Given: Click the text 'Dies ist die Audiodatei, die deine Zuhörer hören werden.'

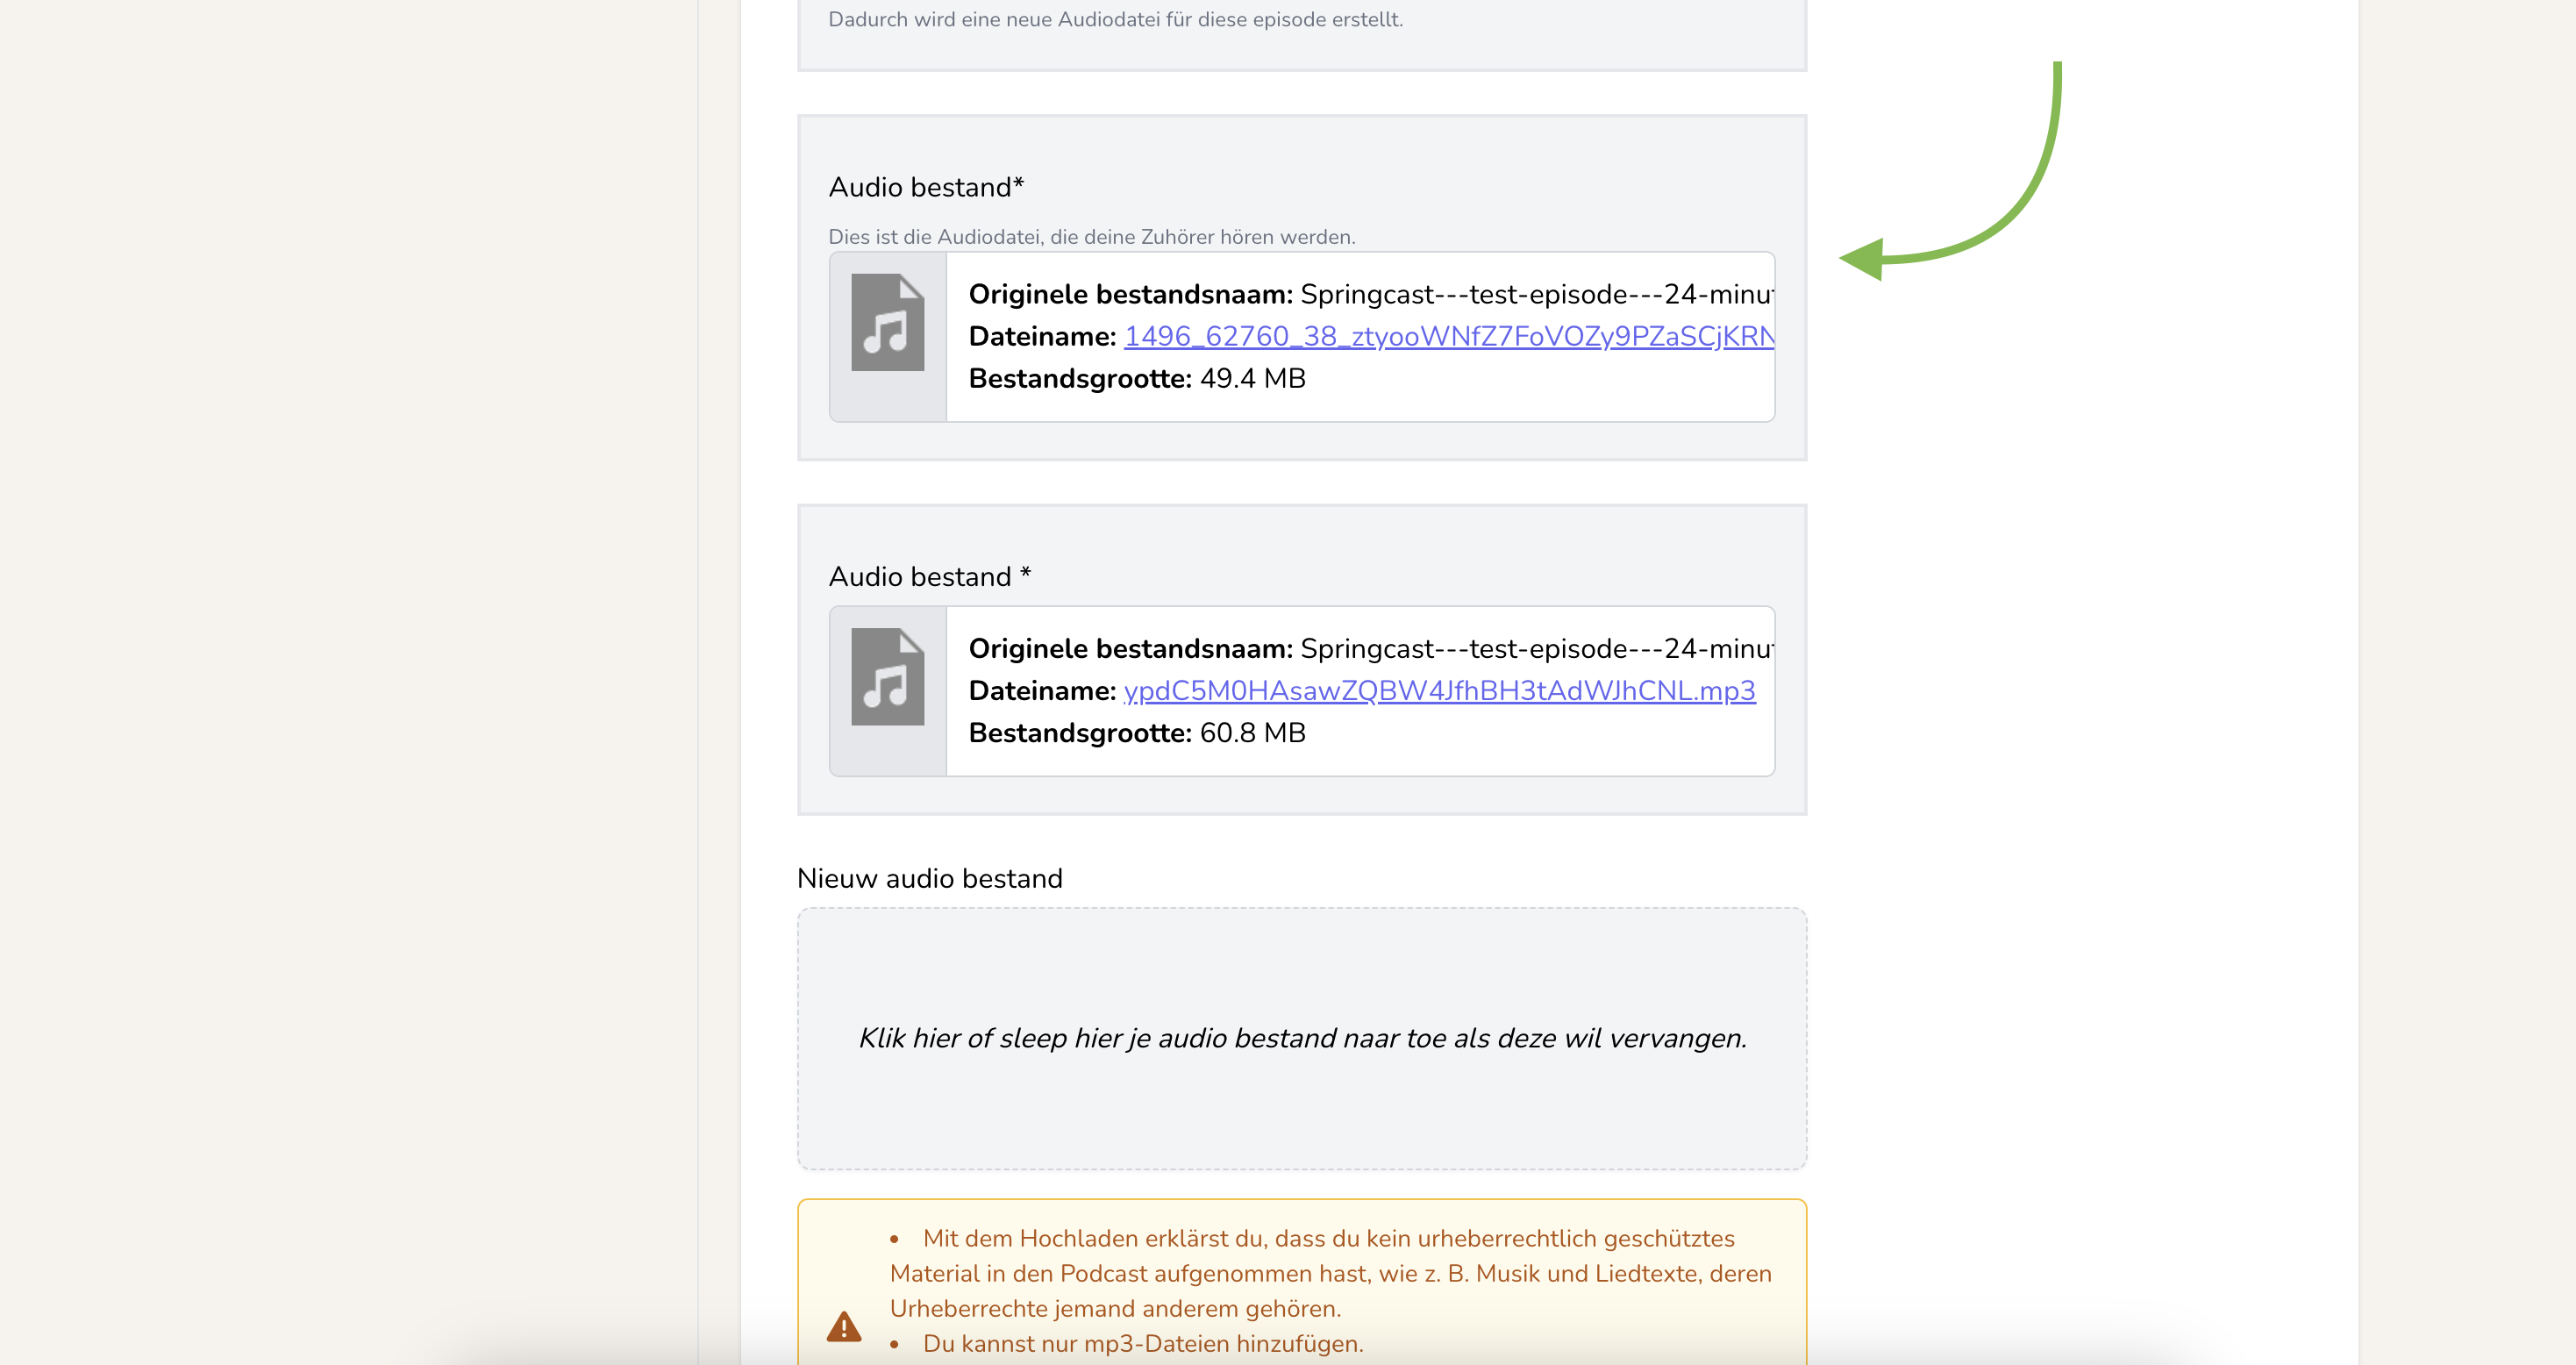Looking at the screenshot, I should coord(1092,237).
